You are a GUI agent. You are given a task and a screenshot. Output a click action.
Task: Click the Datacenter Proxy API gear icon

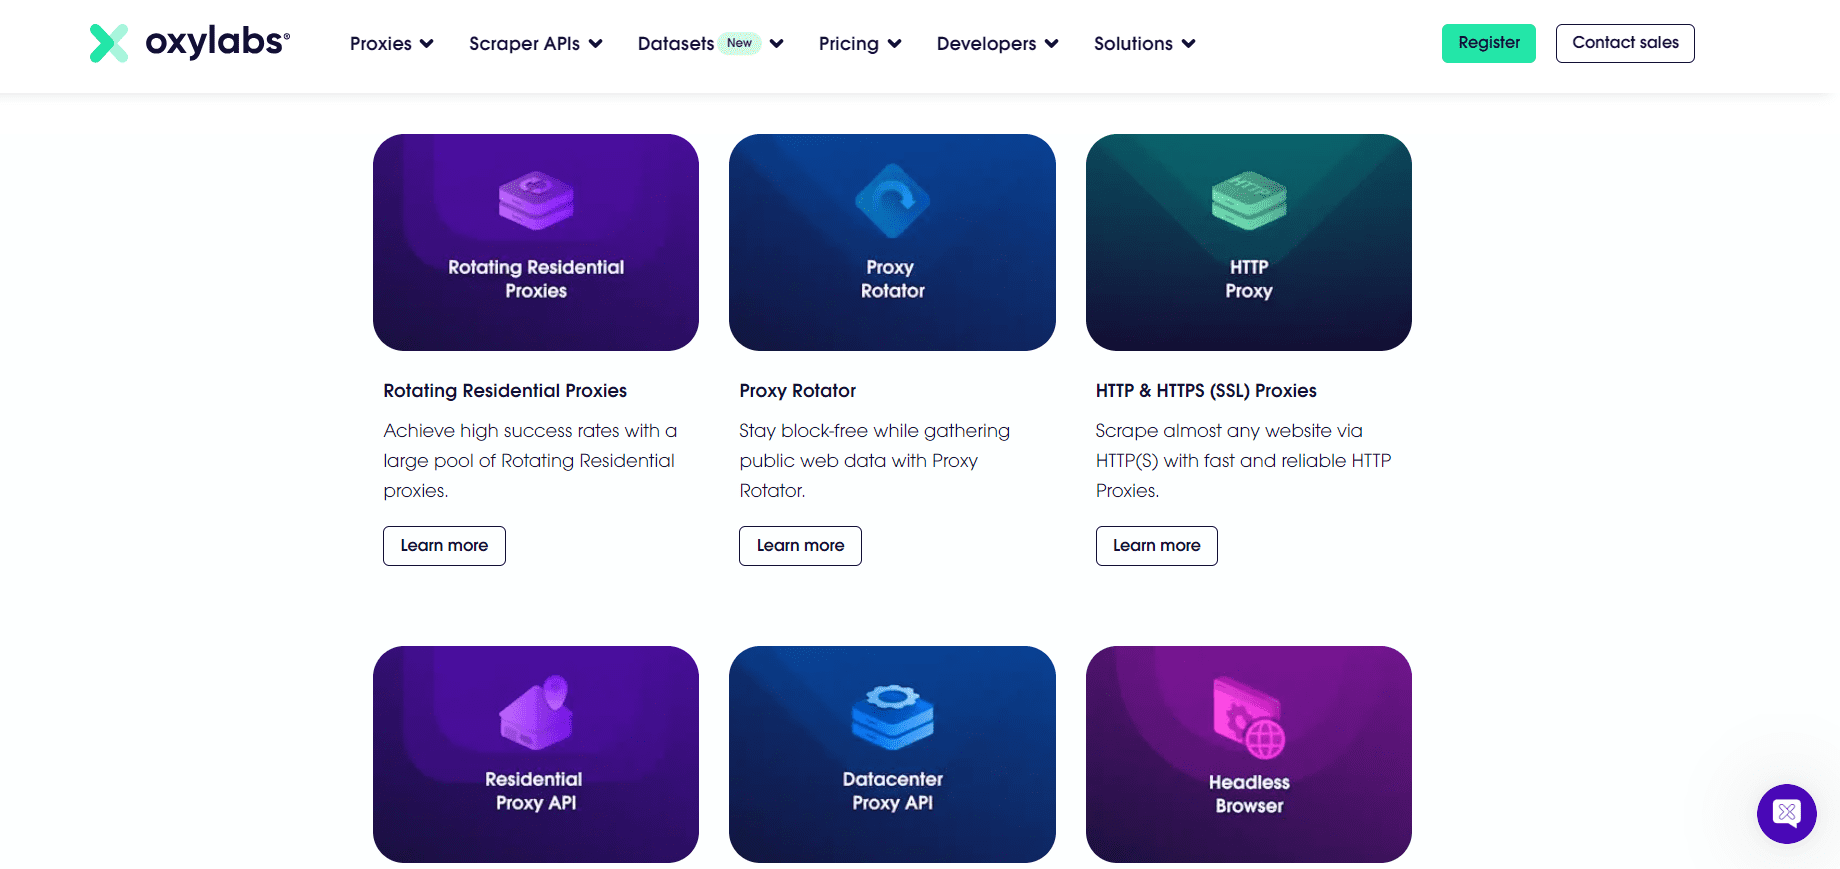coord(892,716)
